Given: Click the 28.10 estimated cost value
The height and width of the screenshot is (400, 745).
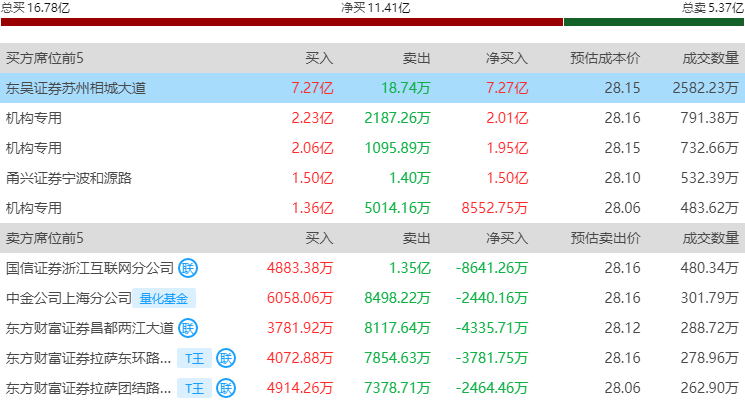Looking at the screenshot, I should pos(622,178).
